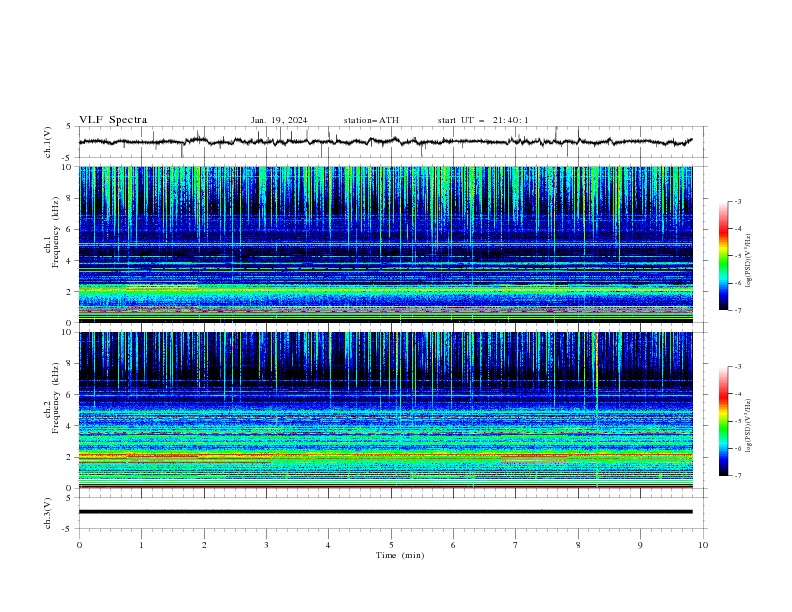Select the "Jan. 19, 2024" date label
The height and width of the screenshot is (612, 792).
coord(279,120)
